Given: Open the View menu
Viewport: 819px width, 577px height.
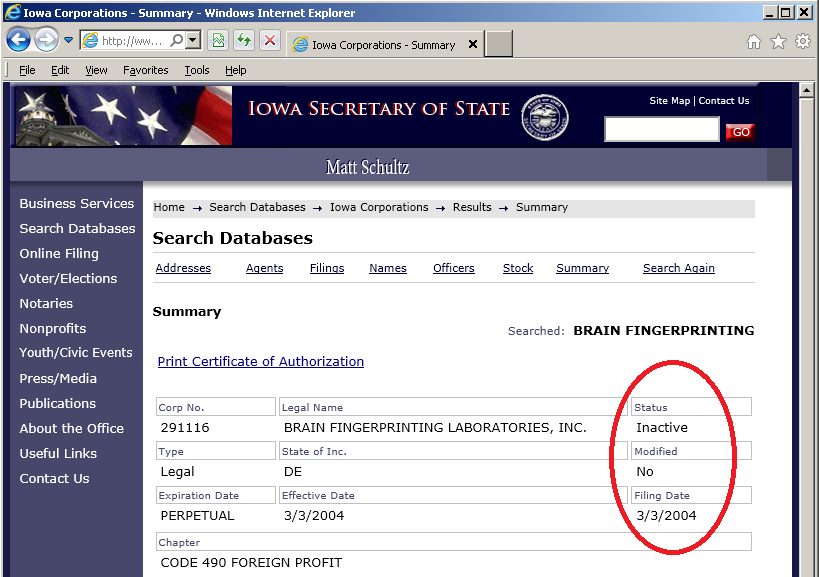Looking at the screenshot, I should [96, 70].
